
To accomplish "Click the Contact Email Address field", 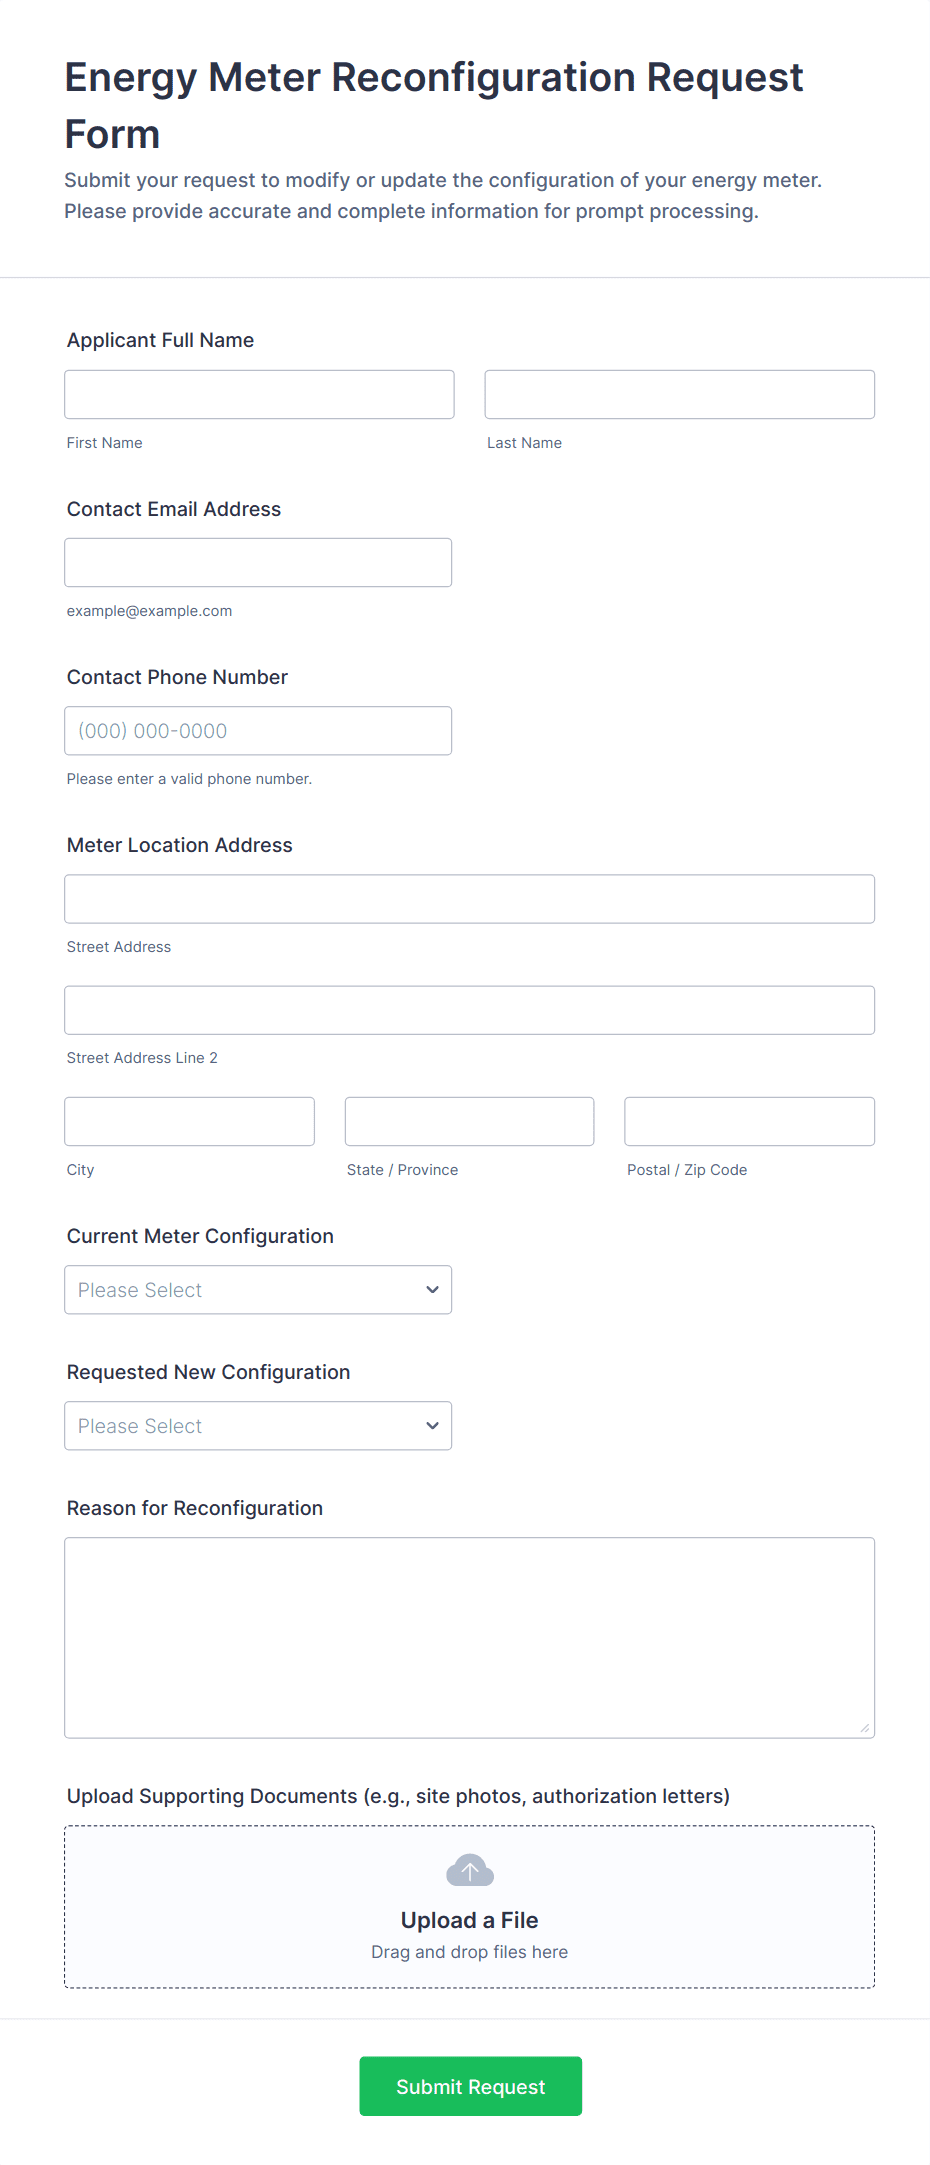I will [x=258, y=563].
